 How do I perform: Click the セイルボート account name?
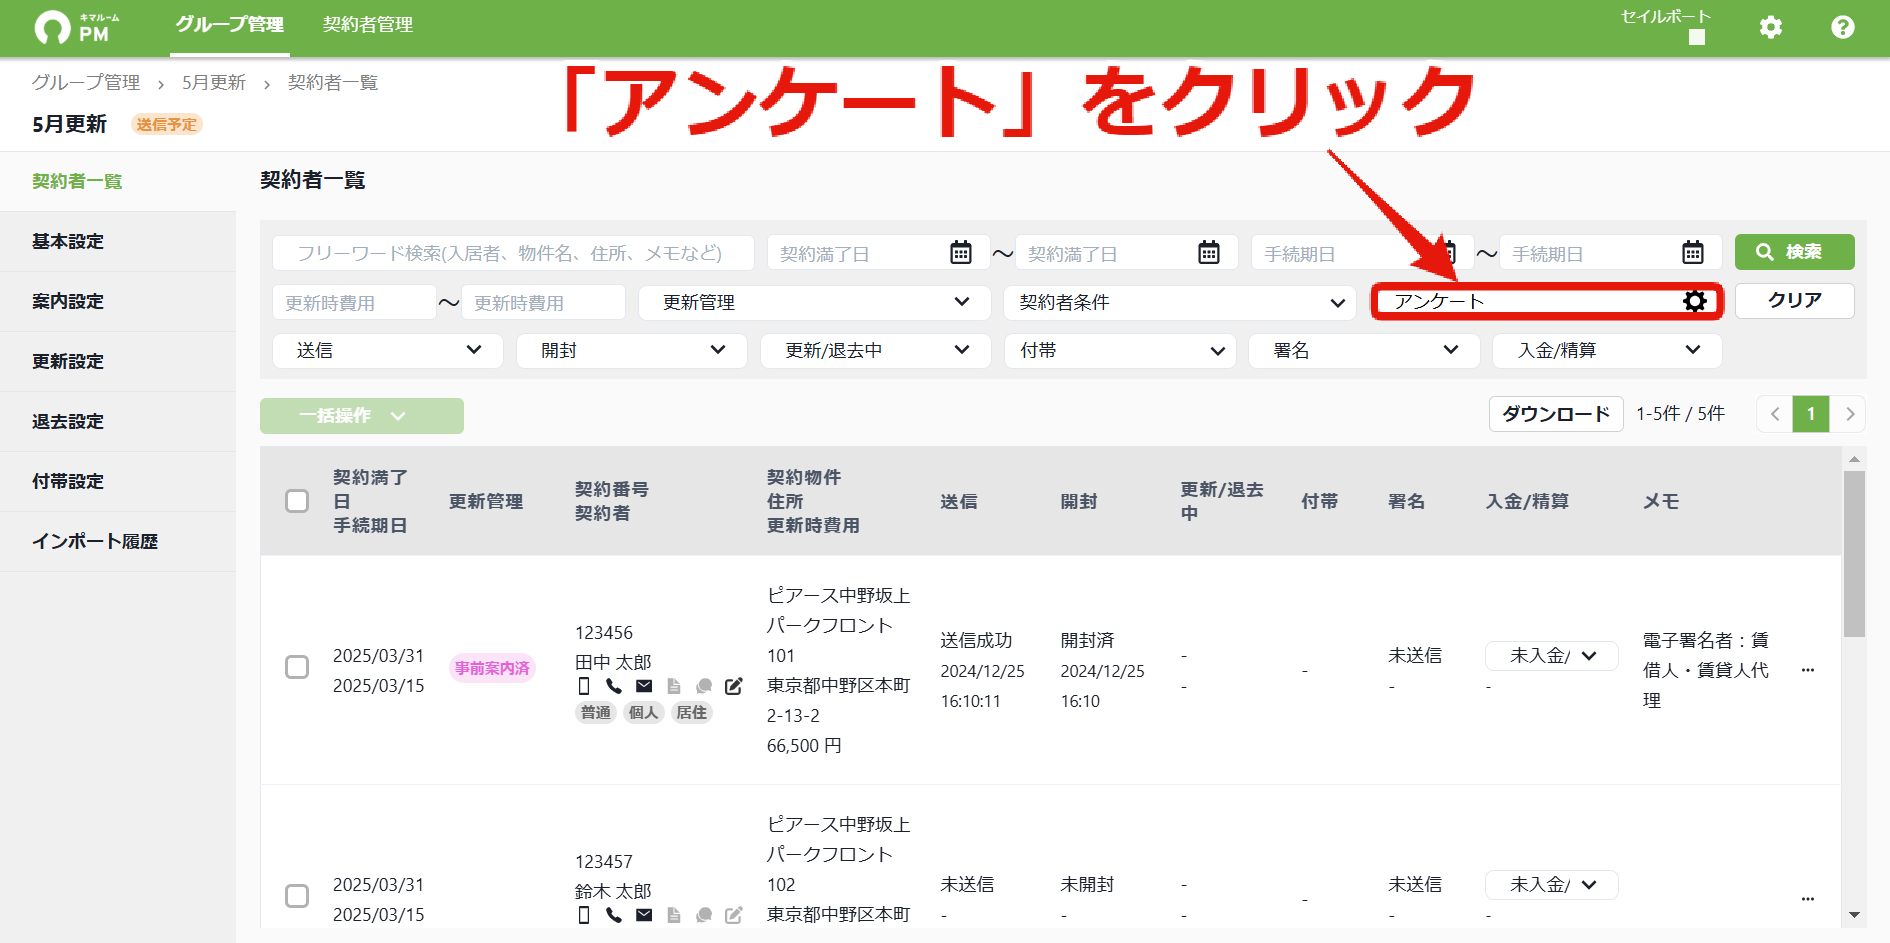(x=1665, y=17)
